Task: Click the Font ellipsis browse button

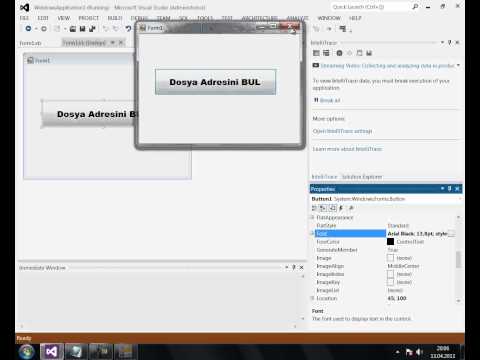Action: [x=451, y=234]
